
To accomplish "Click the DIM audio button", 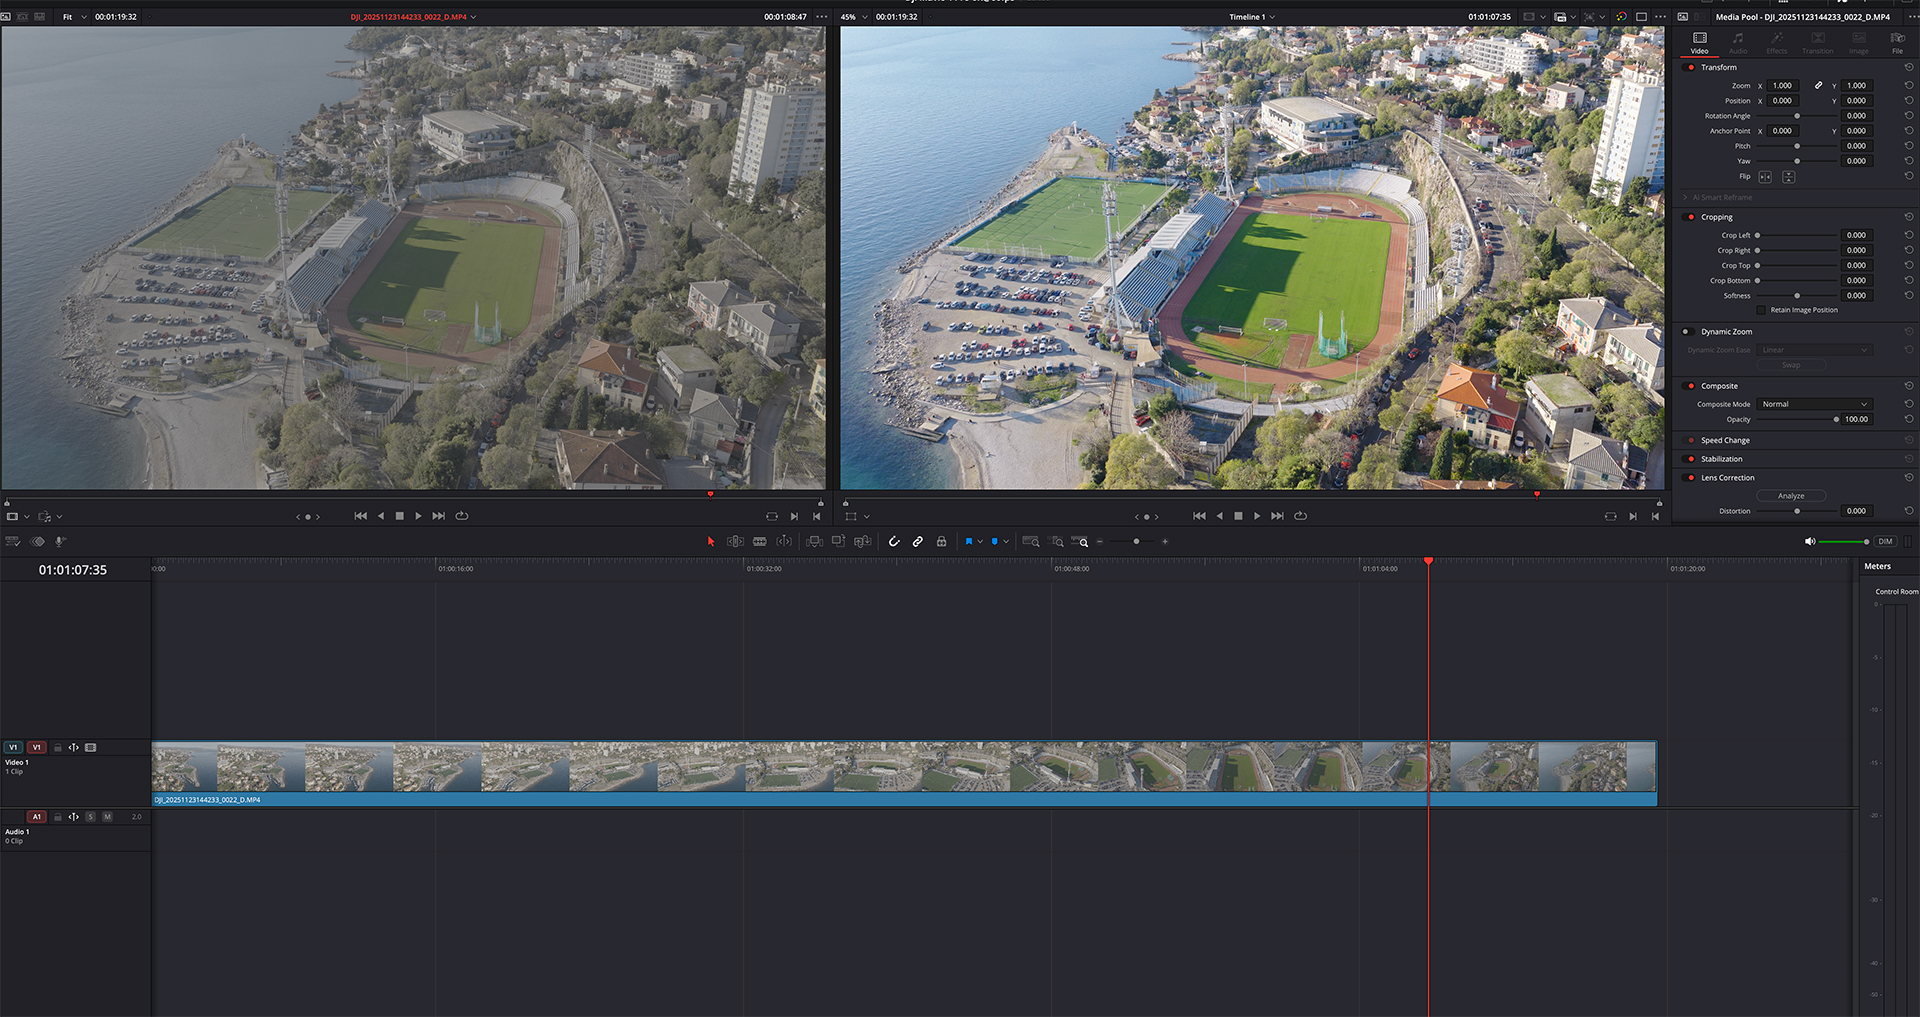I will tap(1885, 542).
